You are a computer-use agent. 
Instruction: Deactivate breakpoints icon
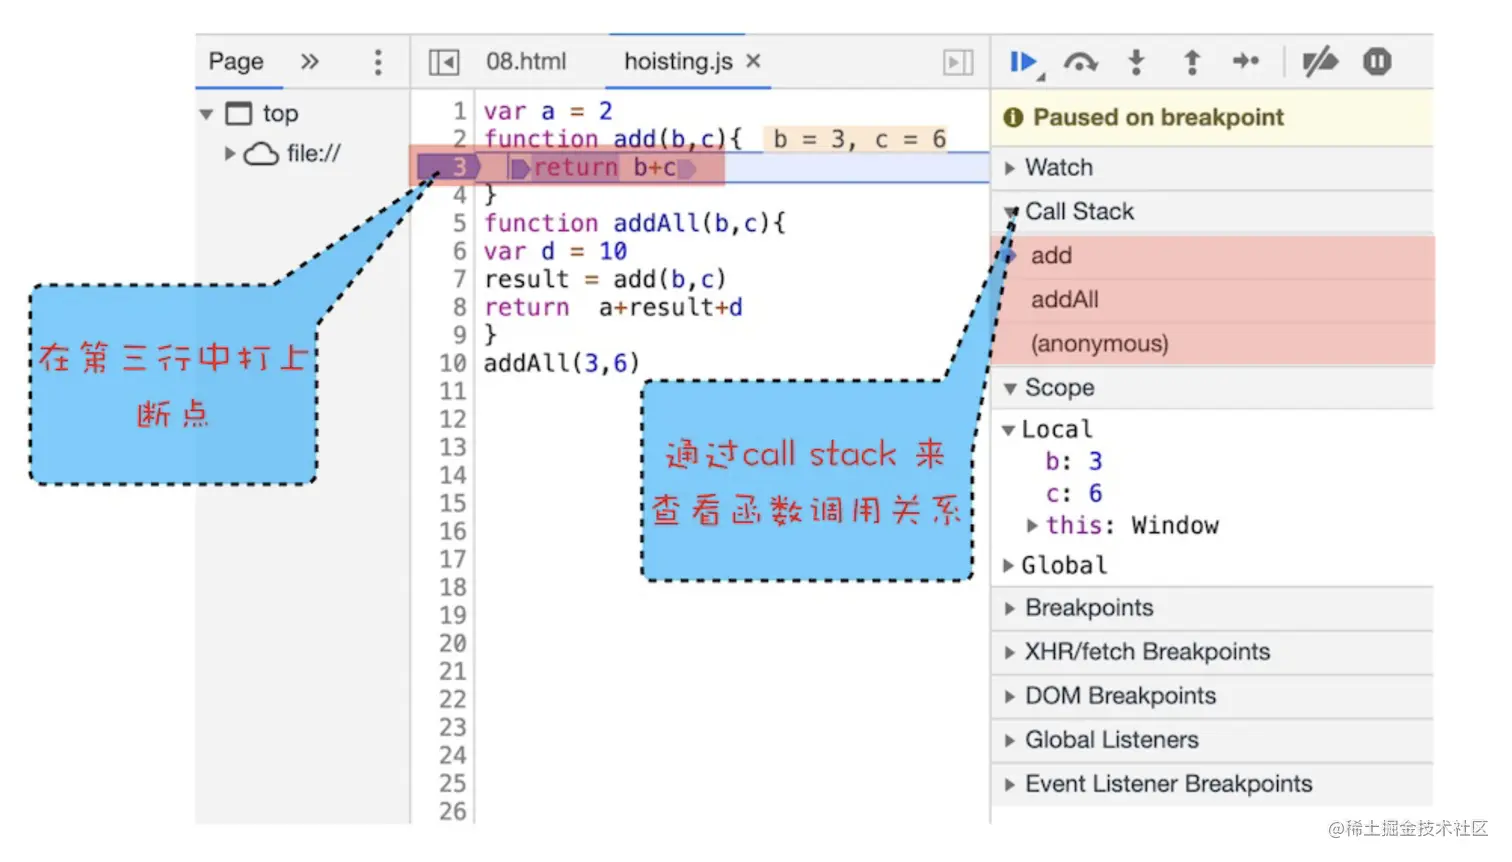[1320, 62]
